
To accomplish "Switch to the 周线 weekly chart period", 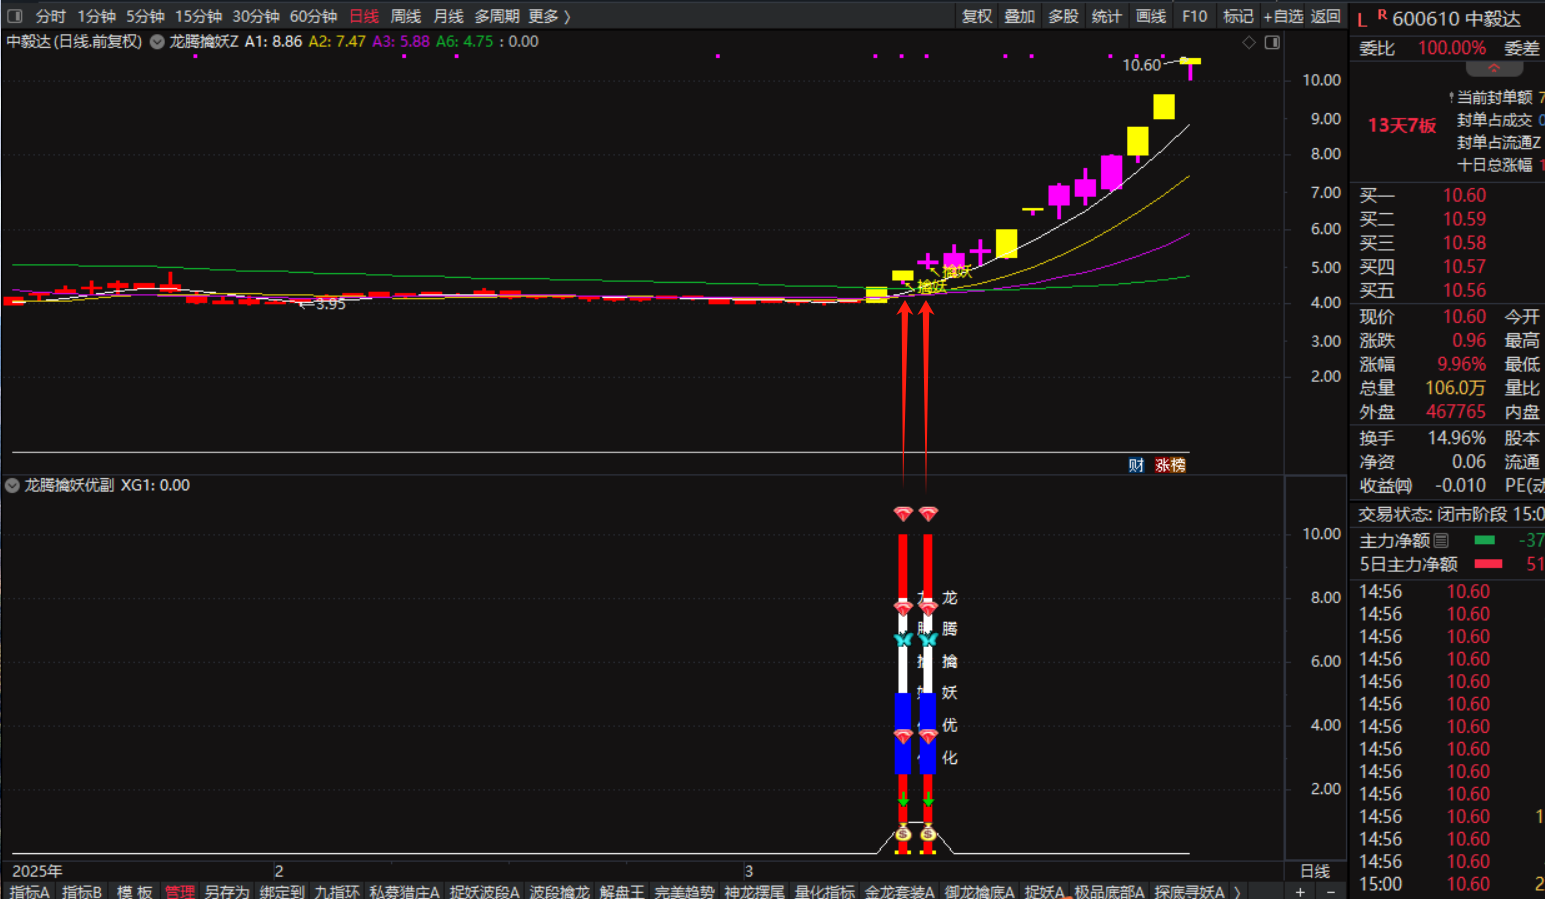I will (405, 16).
